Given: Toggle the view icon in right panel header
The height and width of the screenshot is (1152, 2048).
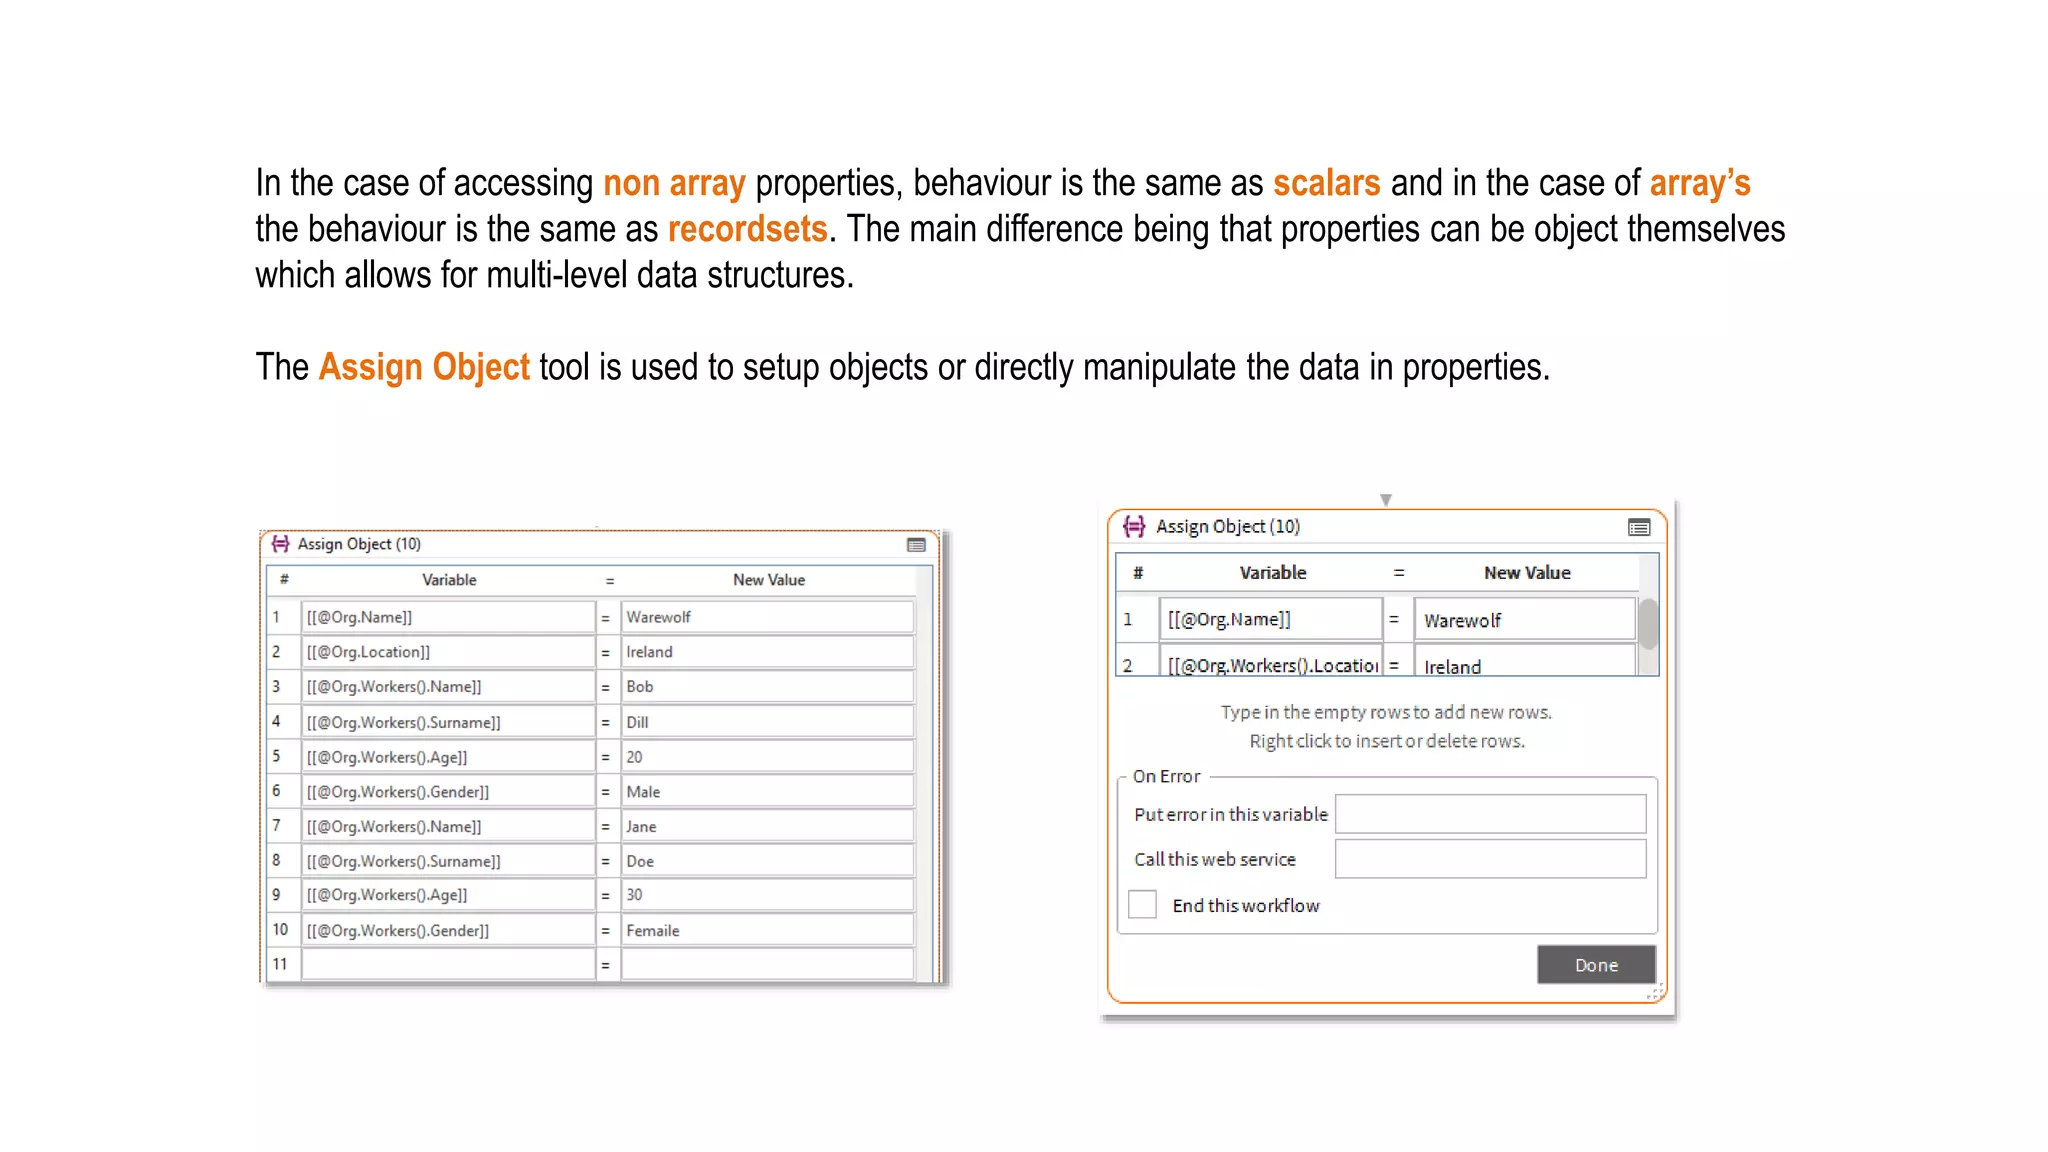Looking at the screenshot, I should (x=1638, y=527).
